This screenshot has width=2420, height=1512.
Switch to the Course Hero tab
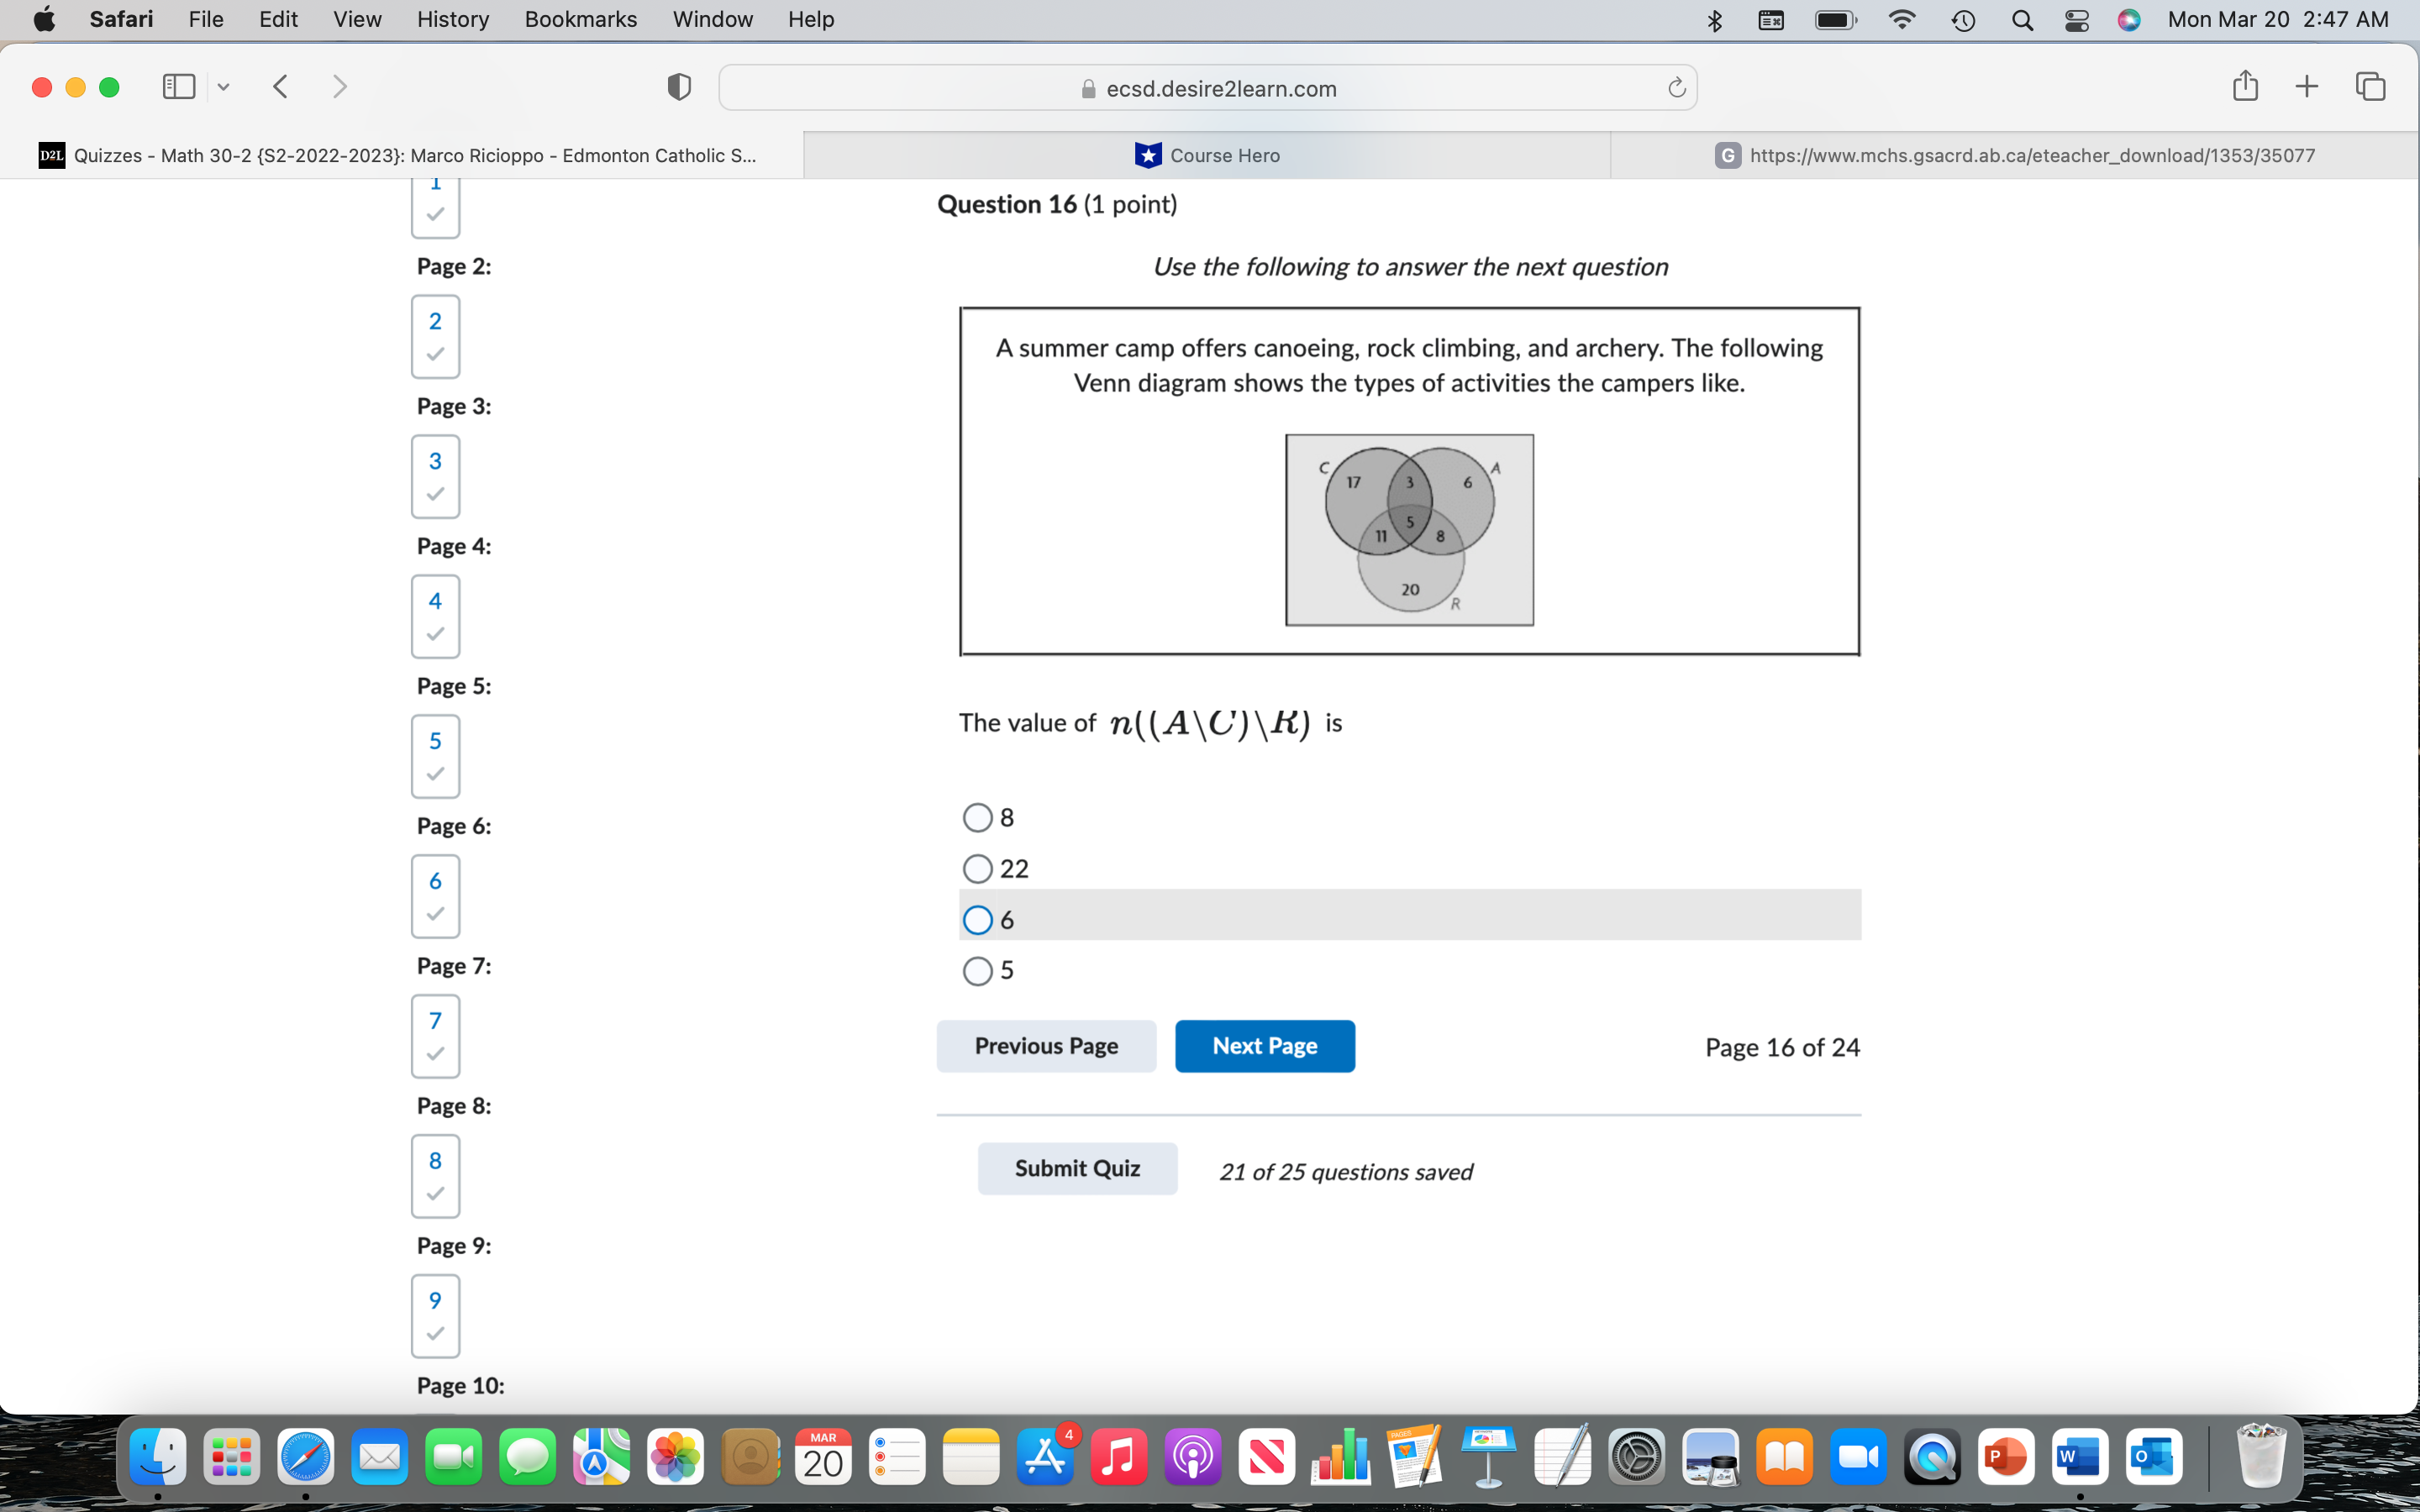[x=1205, y=155]
